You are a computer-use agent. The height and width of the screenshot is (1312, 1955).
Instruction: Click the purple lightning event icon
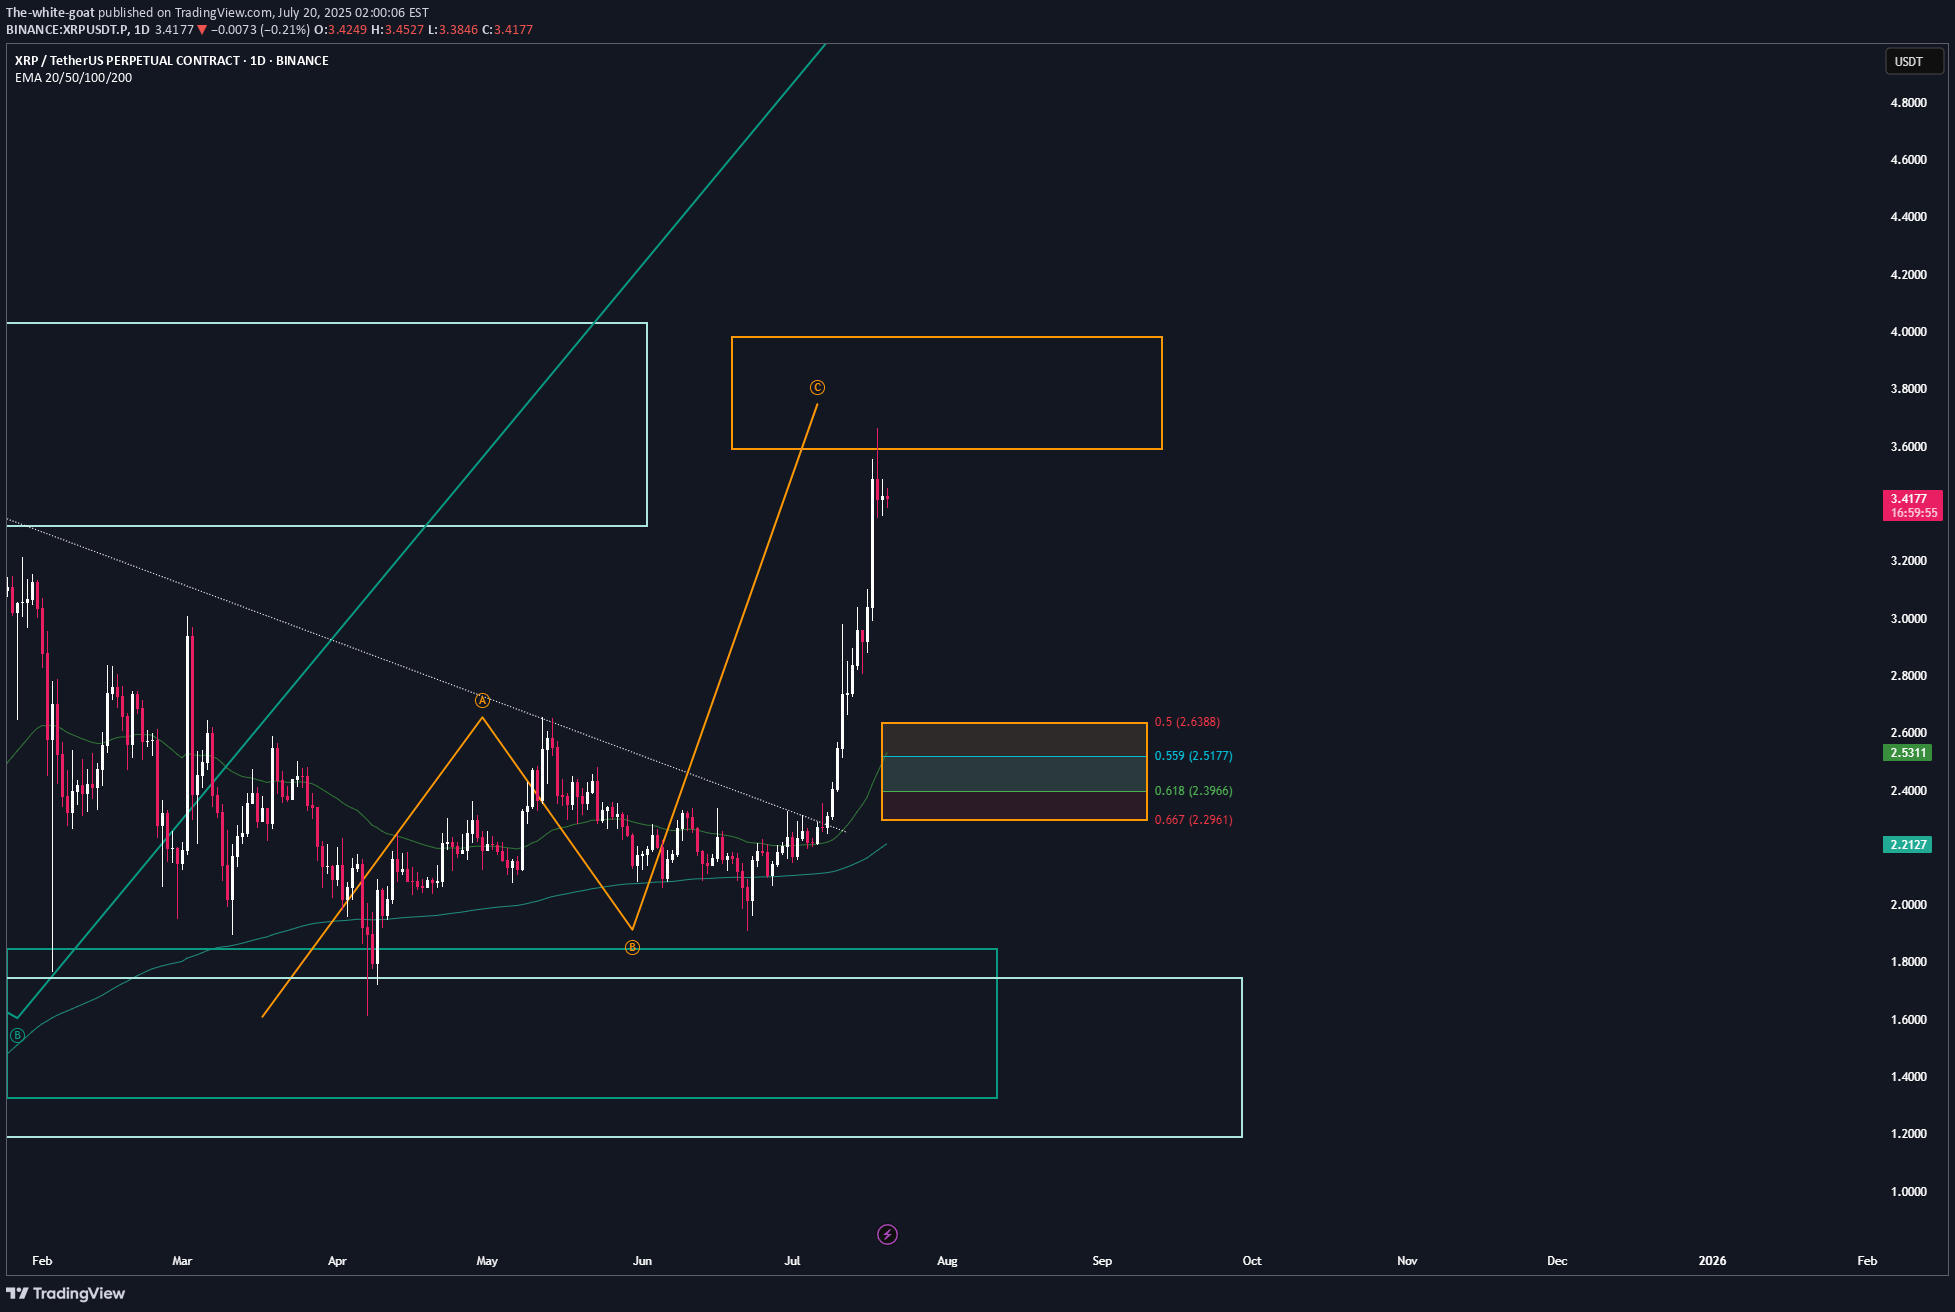click(x=887, y=1234)
